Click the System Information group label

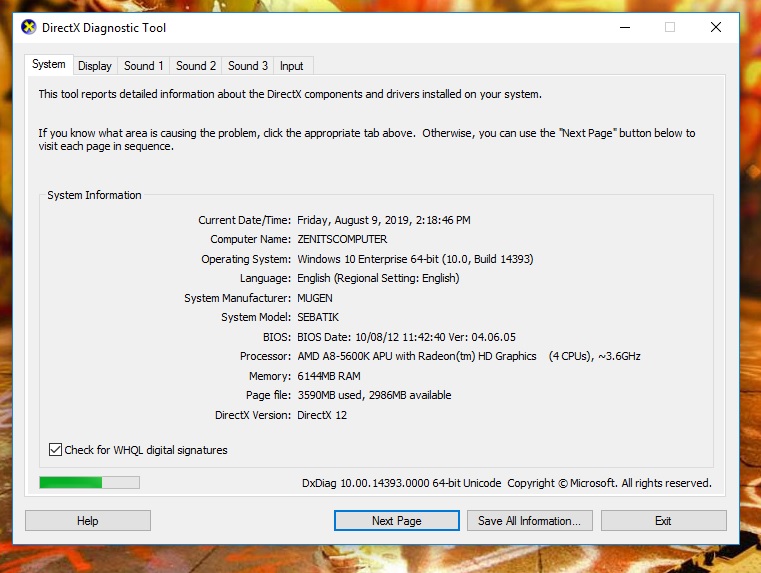[x=94, y=195]
